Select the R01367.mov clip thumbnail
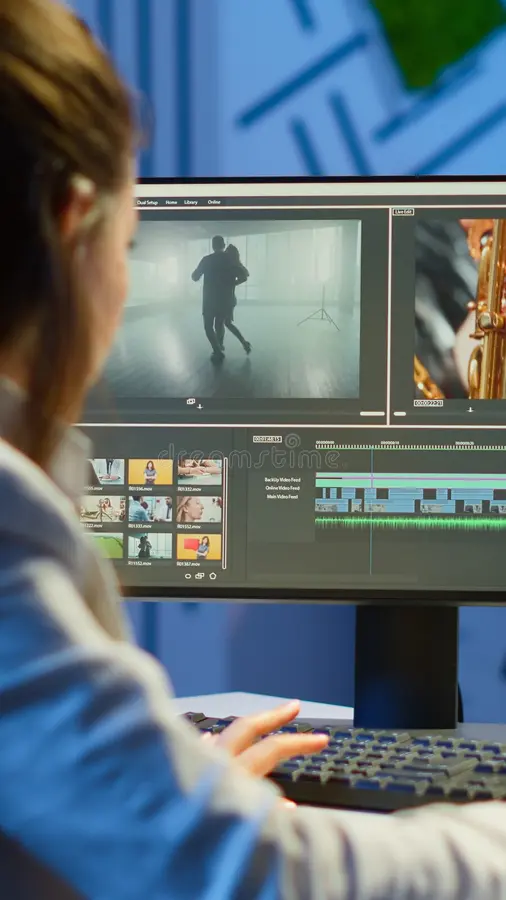506x900 pixels. pos(199,546)
